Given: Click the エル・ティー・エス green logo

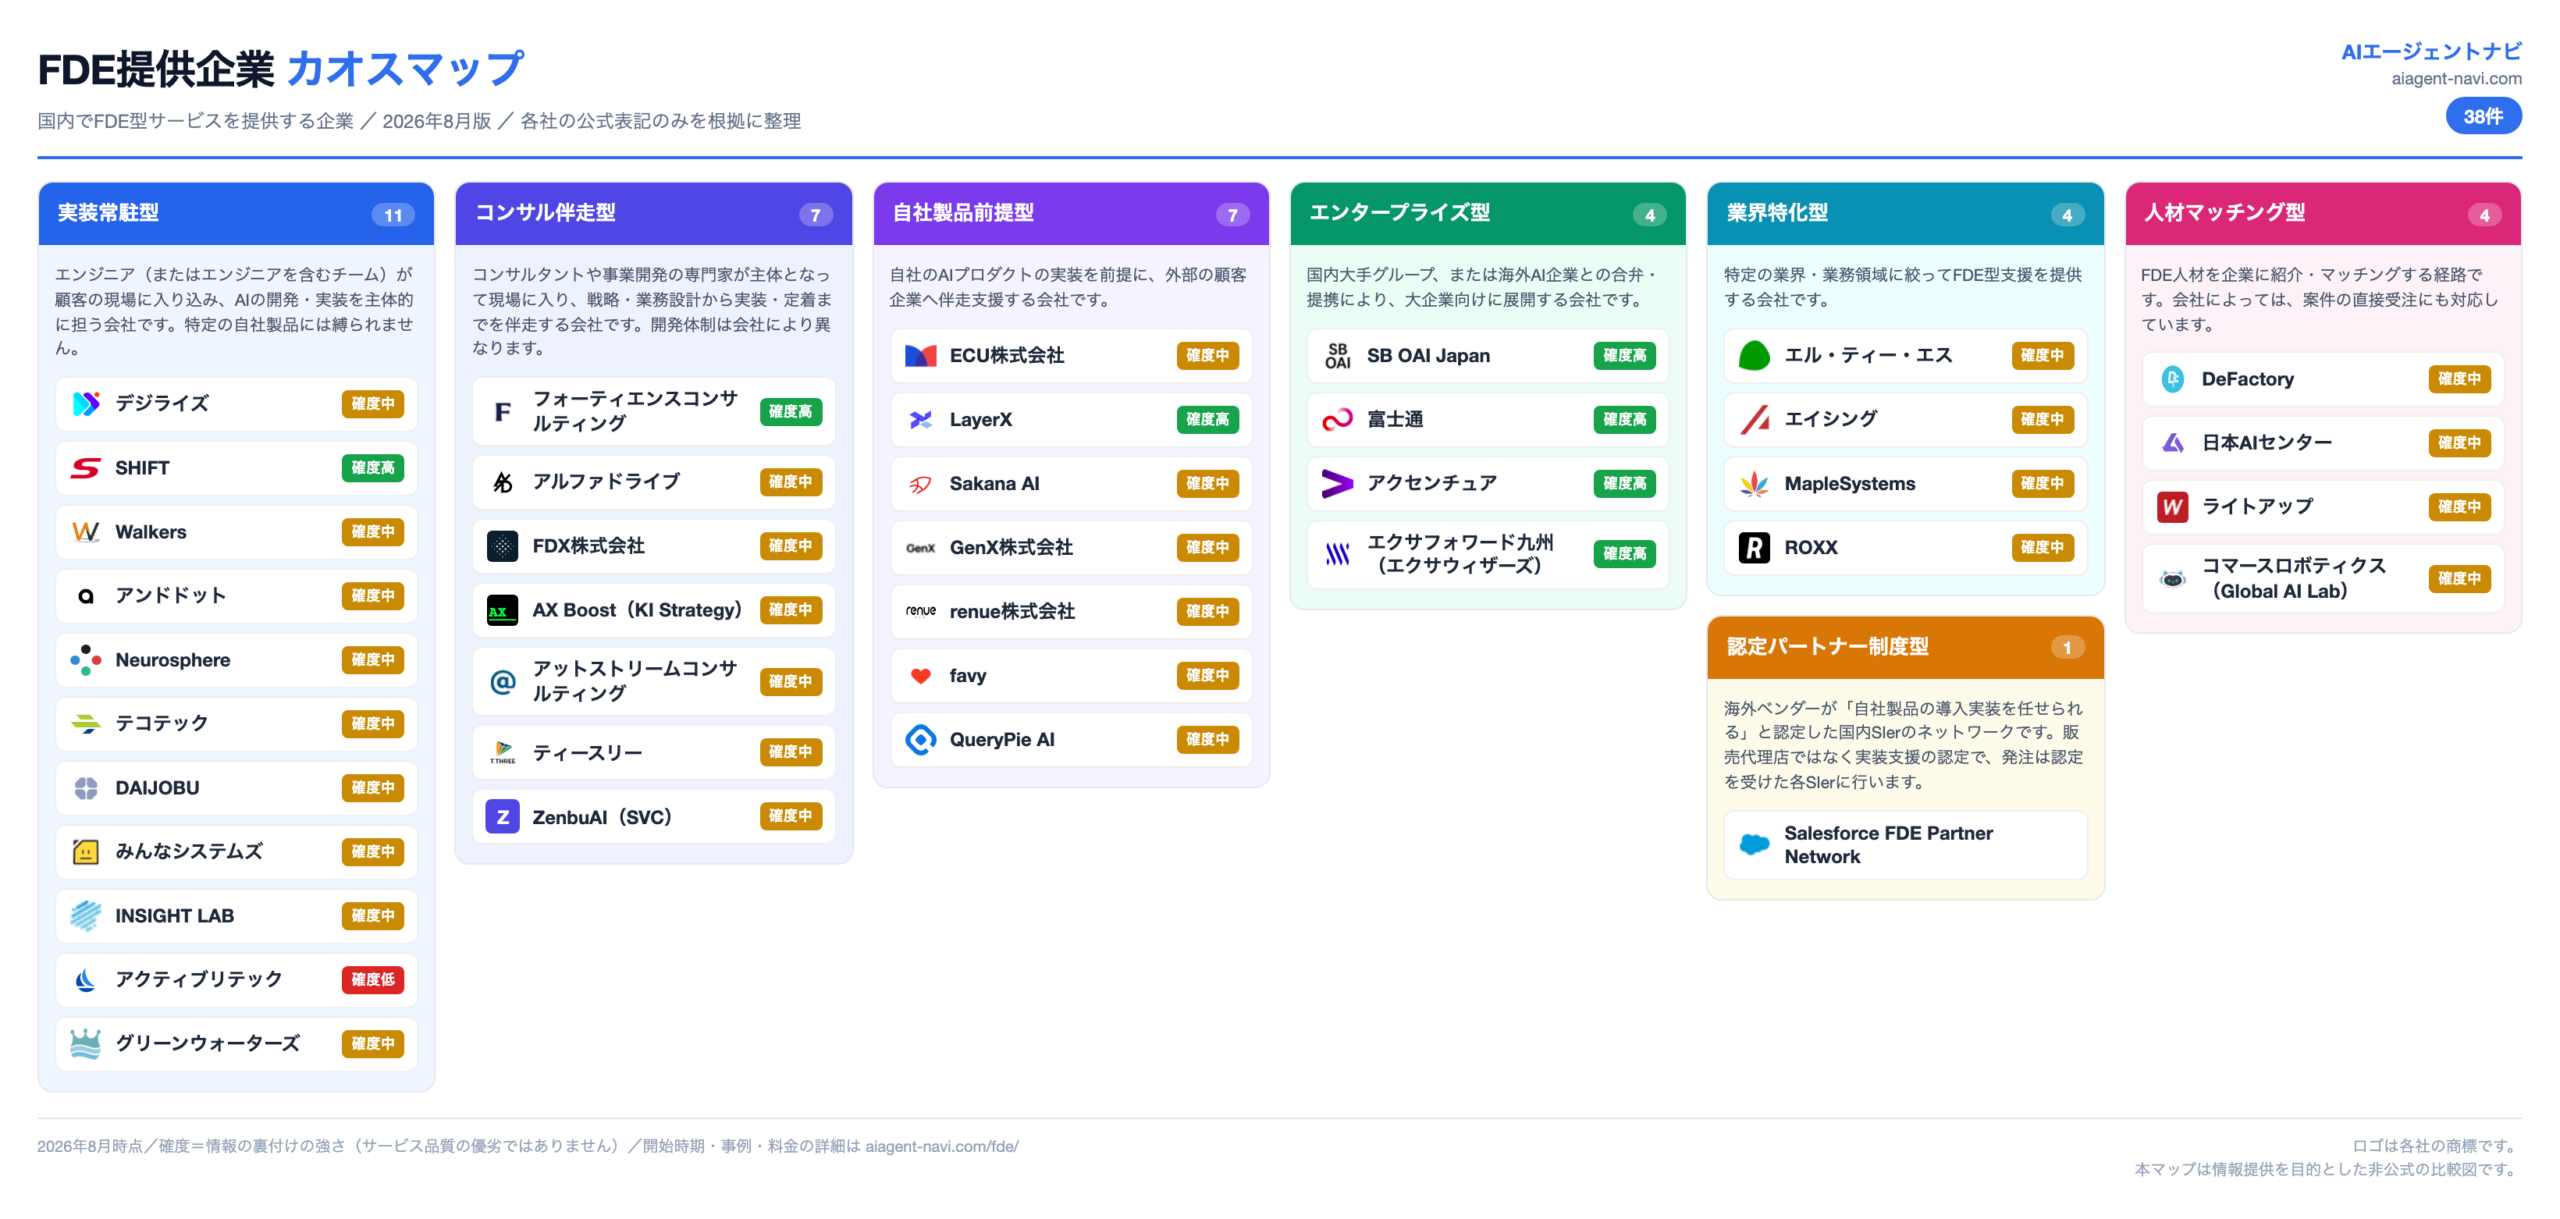Looking at the screenshot, I should (1754, 356).
